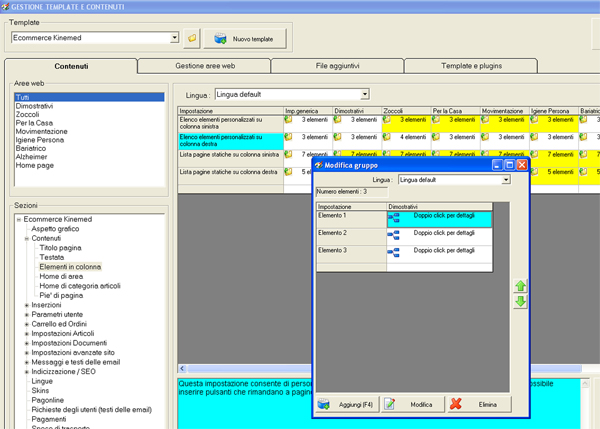Viewport: 600px width, 429px height.
Task: Open the File aggiuntivi tab
Action: tap(338, 66)
